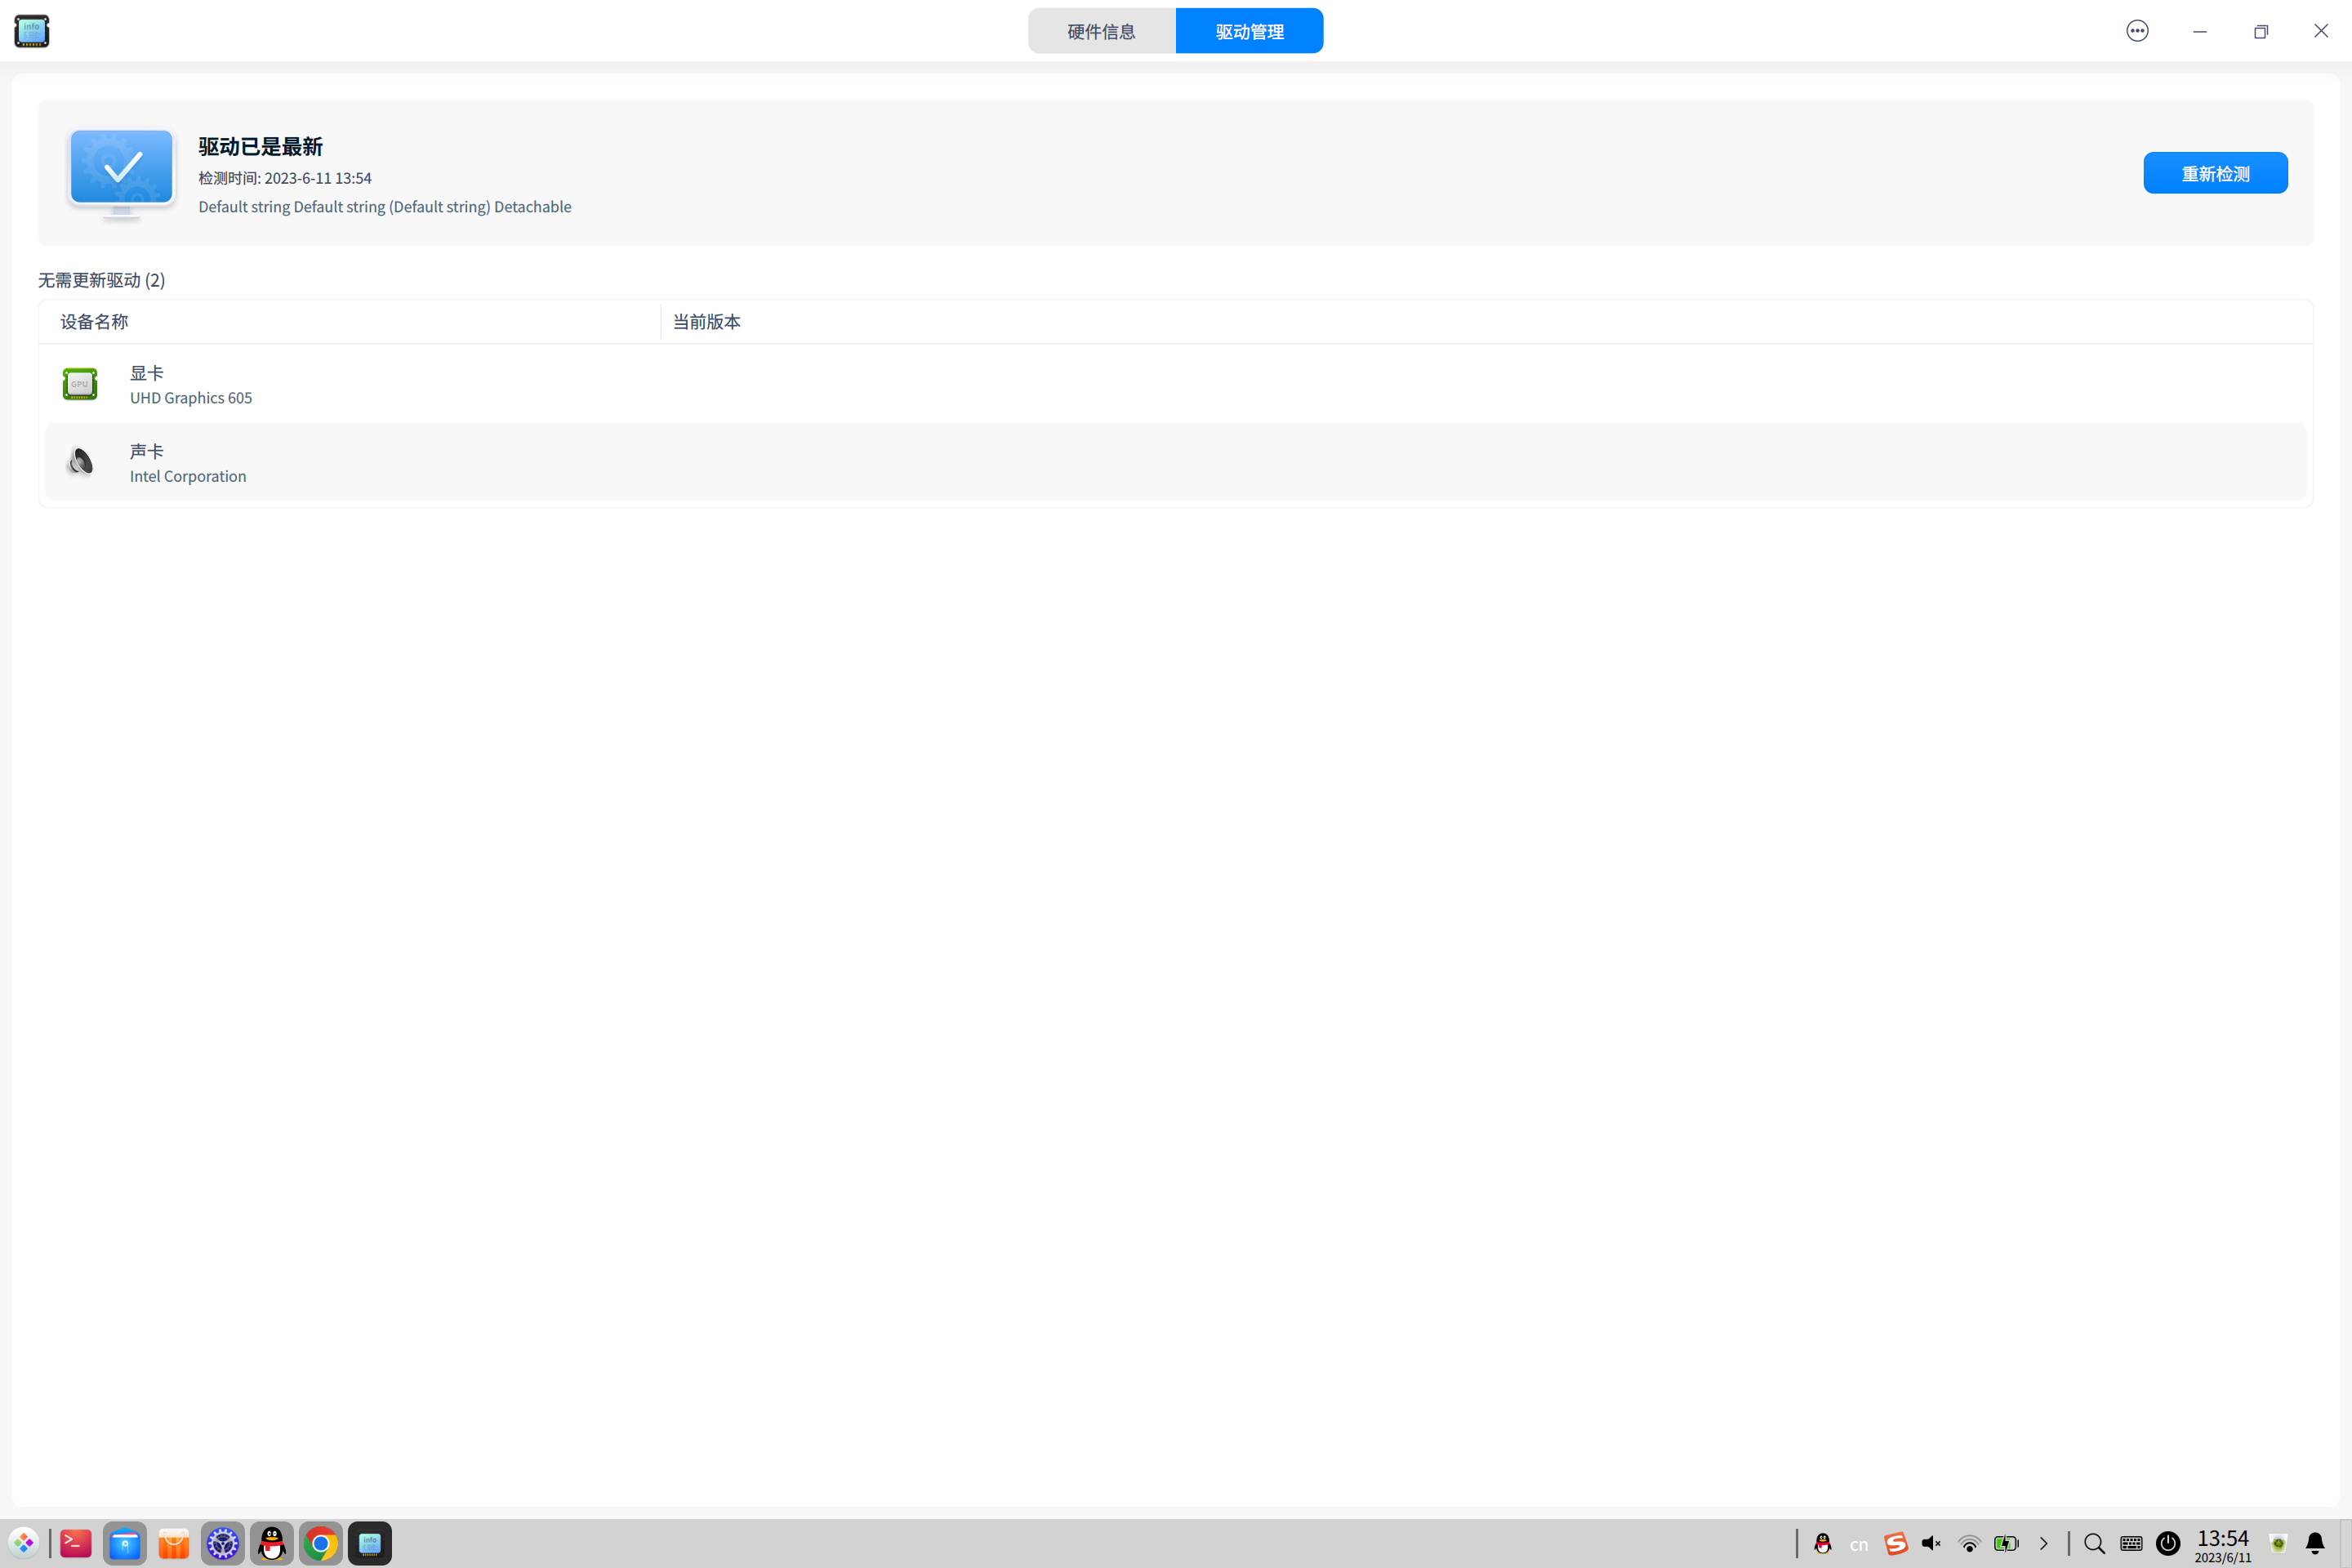The image size is (2352, 1568).
Task: Click the power button in the tray
Action: 2167,1543
